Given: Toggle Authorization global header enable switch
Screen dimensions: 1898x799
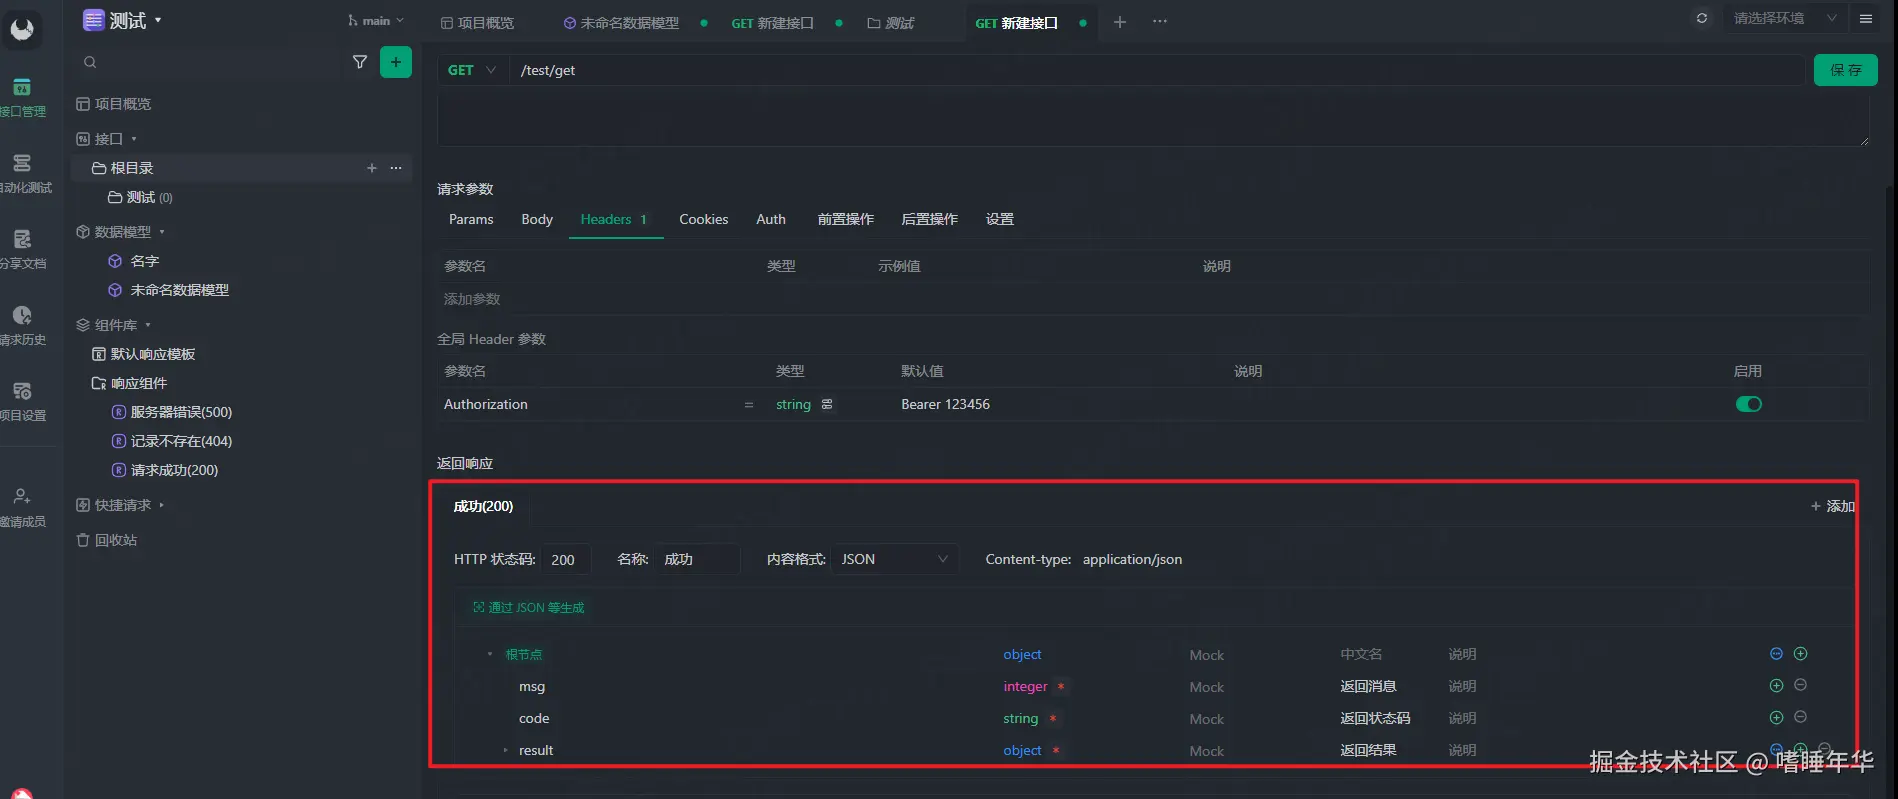Looking at the screenshot, I should (x=1748, y=404).
